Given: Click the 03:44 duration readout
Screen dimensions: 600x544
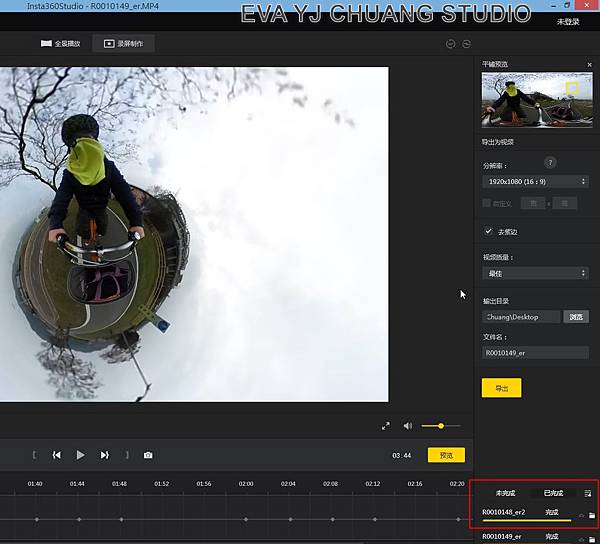Looking at the screenshot, I should coord(401,456).
